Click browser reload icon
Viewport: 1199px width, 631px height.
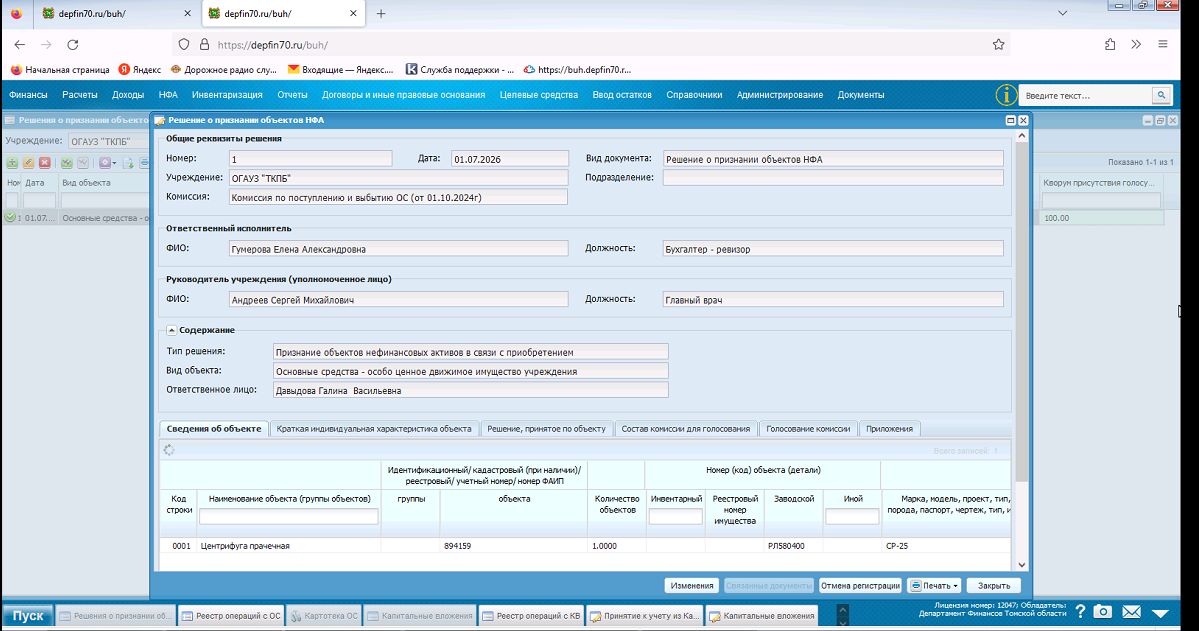click(73, 44)
